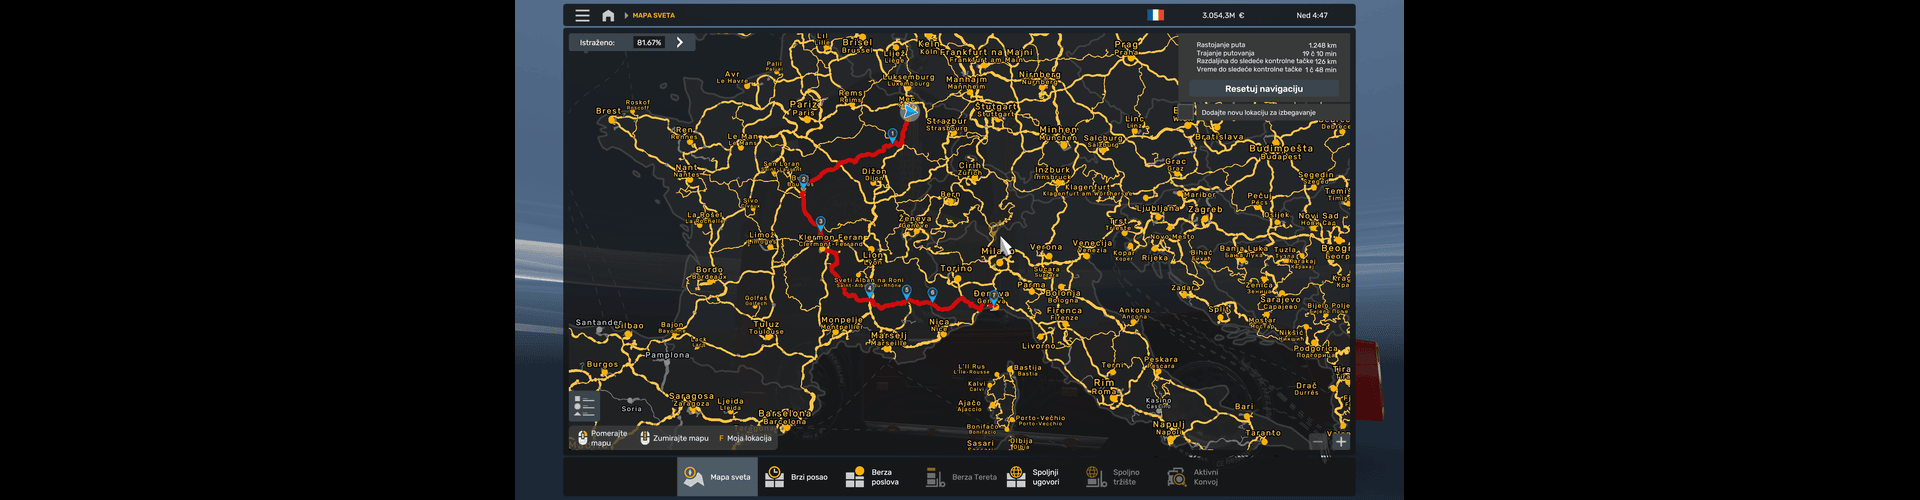This screenshot has width=1920, height=500.
Task: Click the 3.054,3M € balance
Action: coord(1223,16)
